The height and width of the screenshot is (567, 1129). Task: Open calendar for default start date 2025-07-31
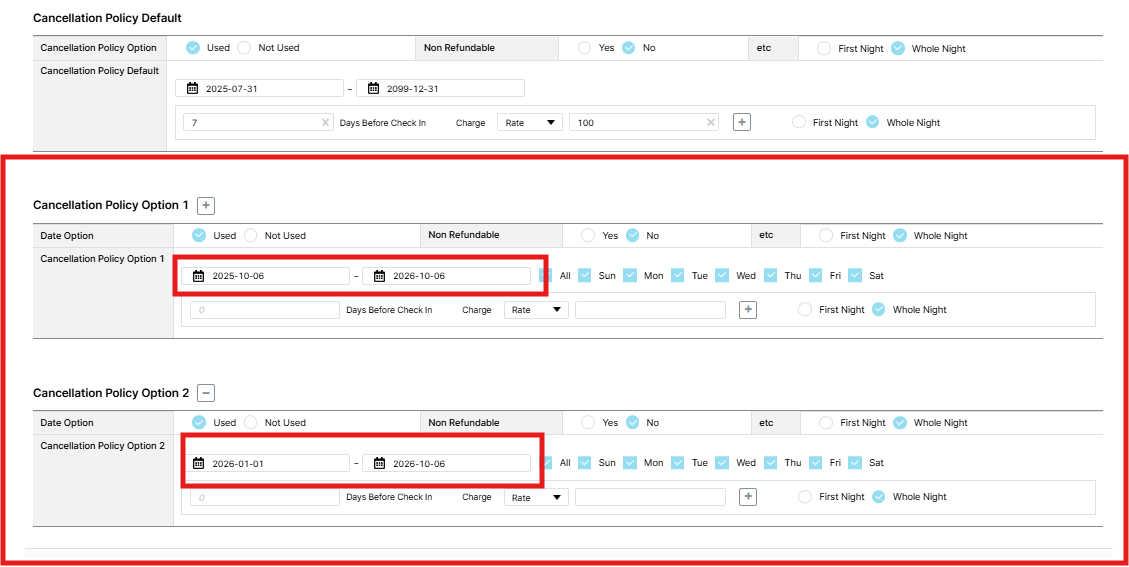192,89
